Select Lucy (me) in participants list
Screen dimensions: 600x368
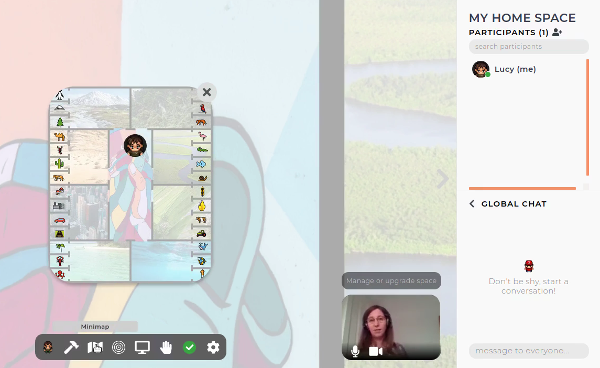click(x=515, y=69)
